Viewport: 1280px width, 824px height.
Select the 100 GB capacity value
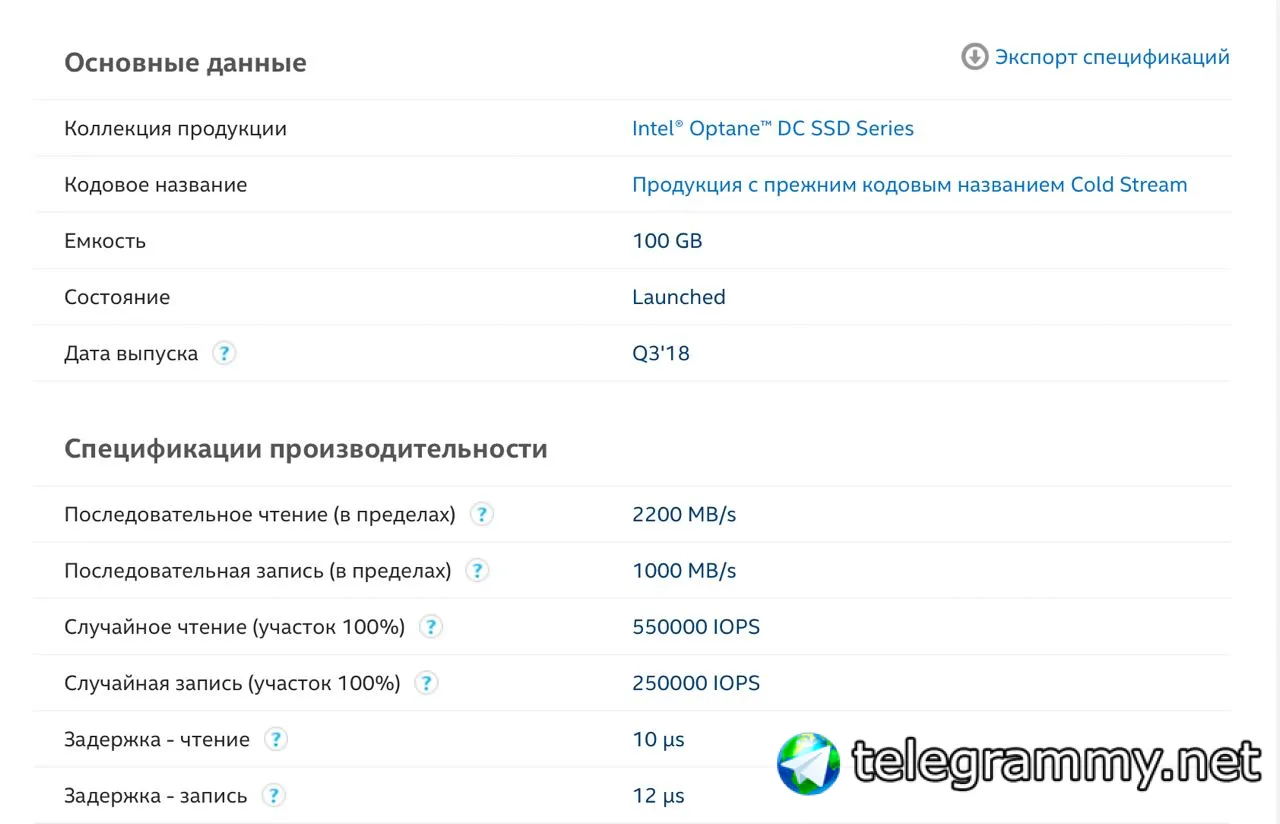(667, 241)
